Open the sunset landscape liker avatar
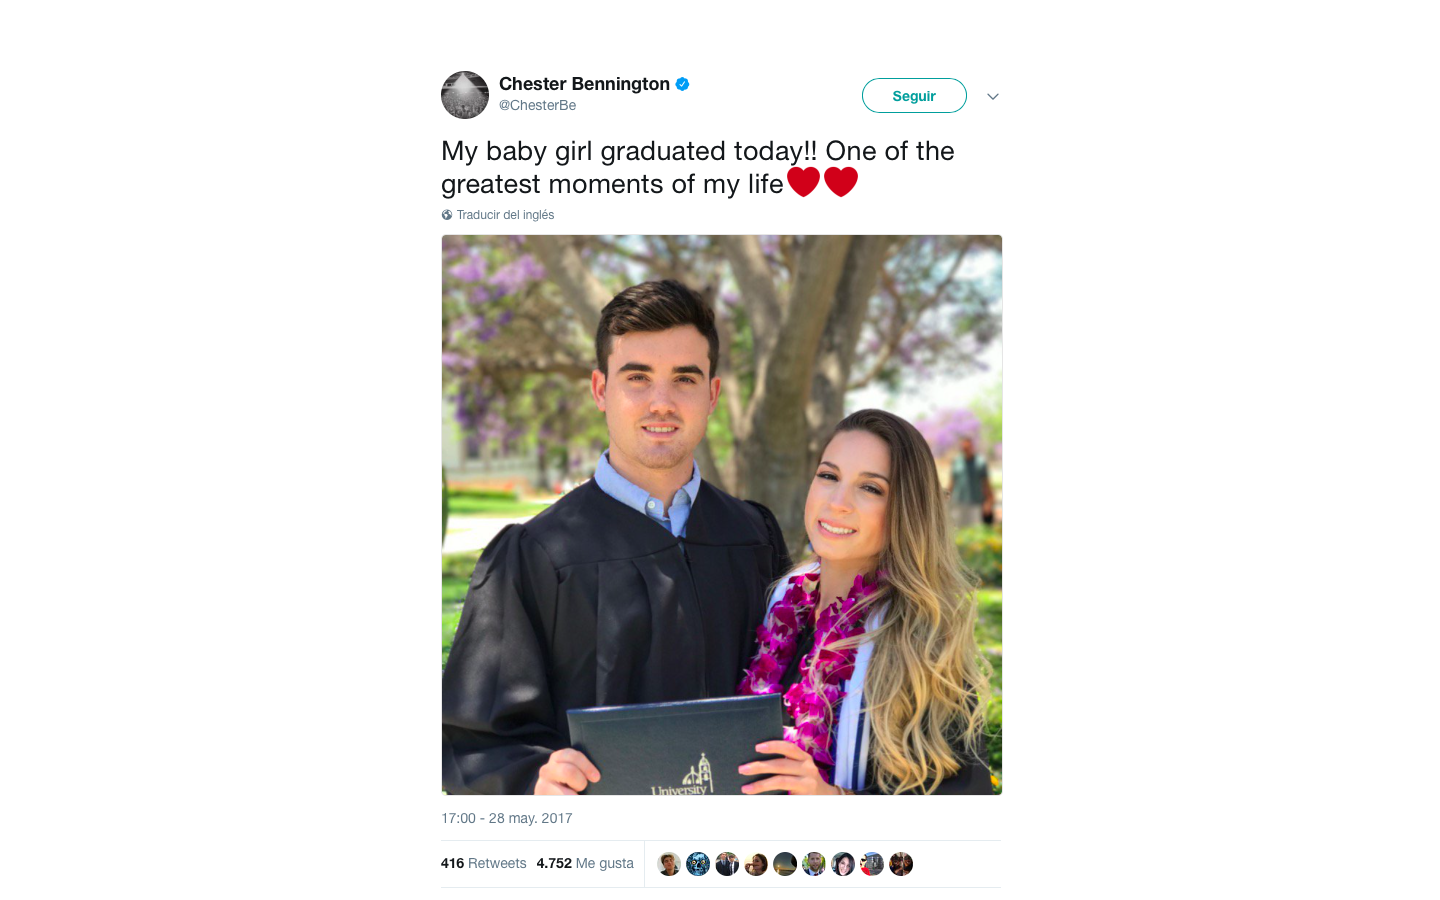This screenshot has height=900, width=1440. (x=785, y=864)
